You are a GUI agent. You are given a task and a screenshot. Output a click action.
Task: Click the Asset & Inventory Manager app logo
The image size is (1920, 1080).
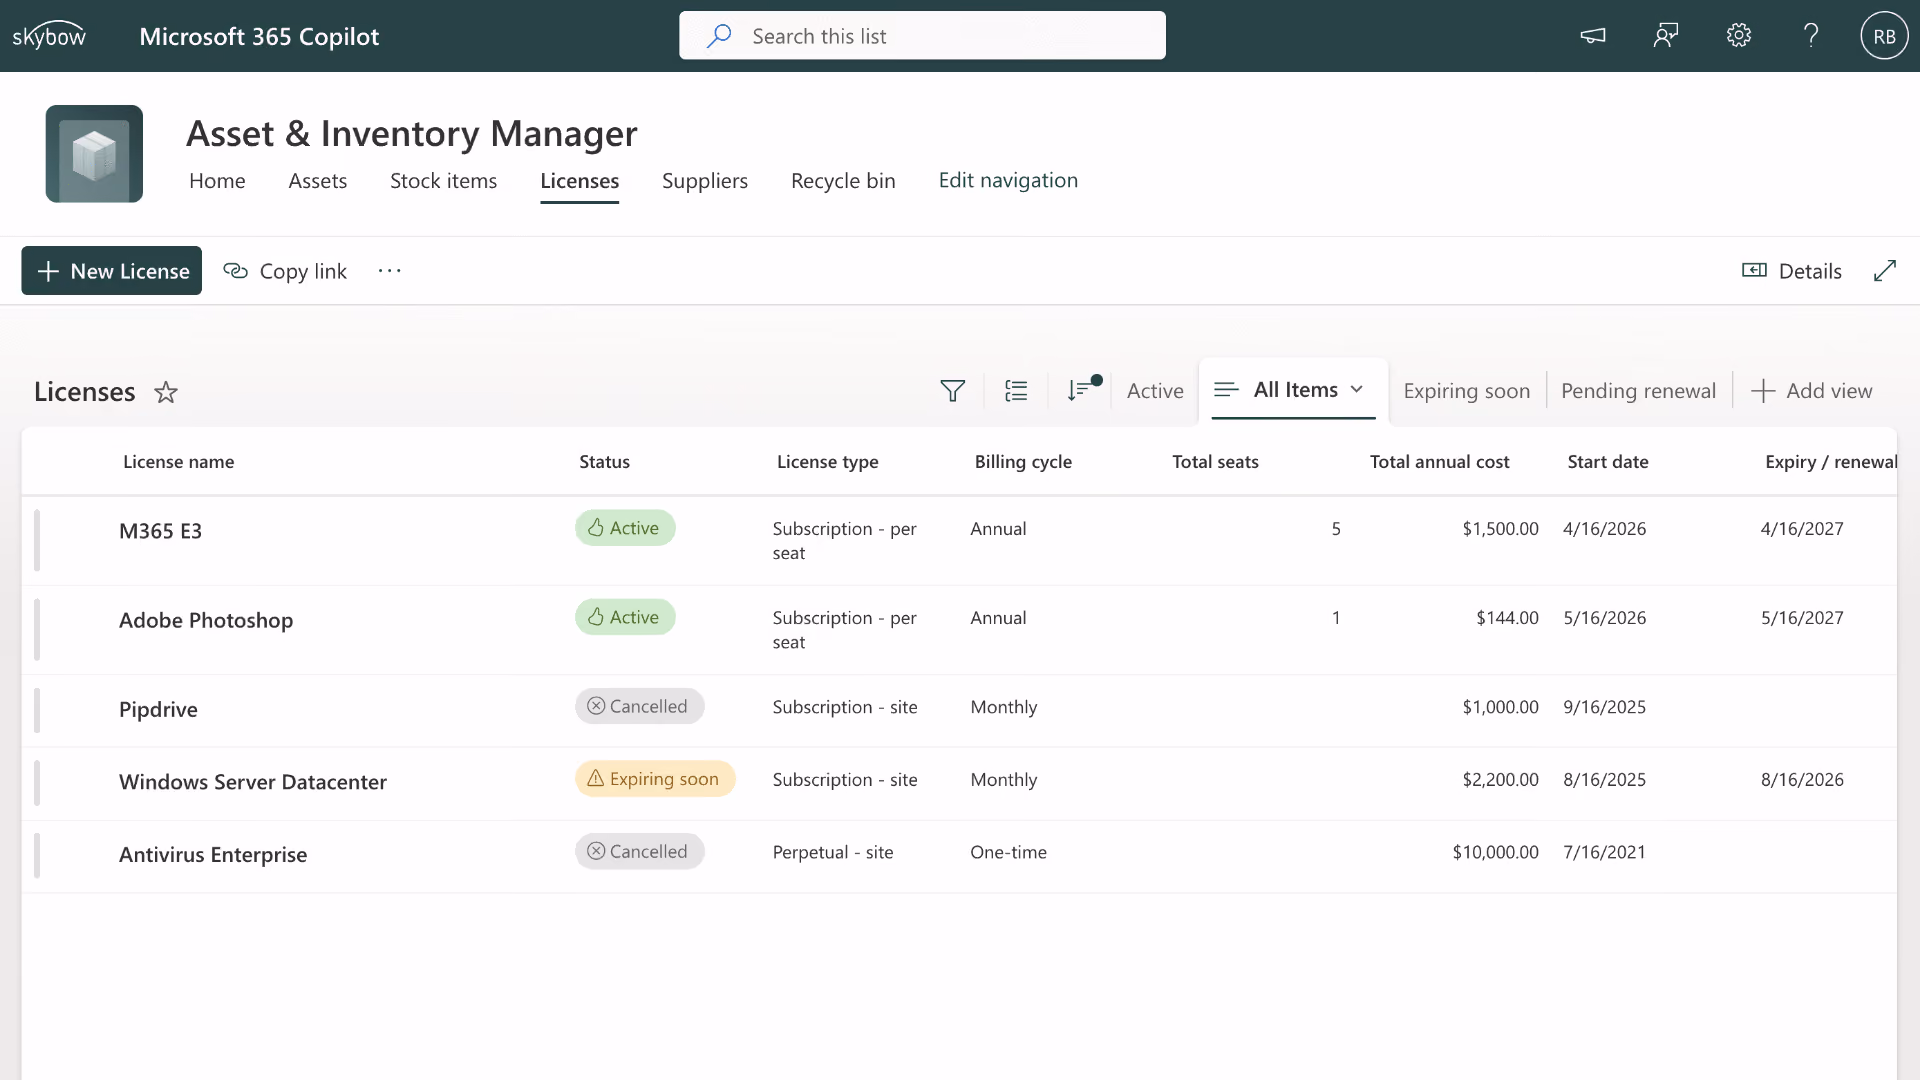pyautogui.click(x=94, y=154)
